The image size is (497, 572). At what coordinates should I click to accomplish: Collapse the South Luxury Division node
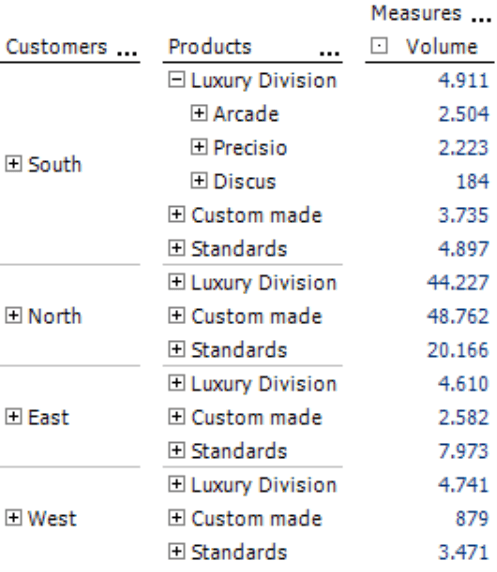click(x=176, y=80)
